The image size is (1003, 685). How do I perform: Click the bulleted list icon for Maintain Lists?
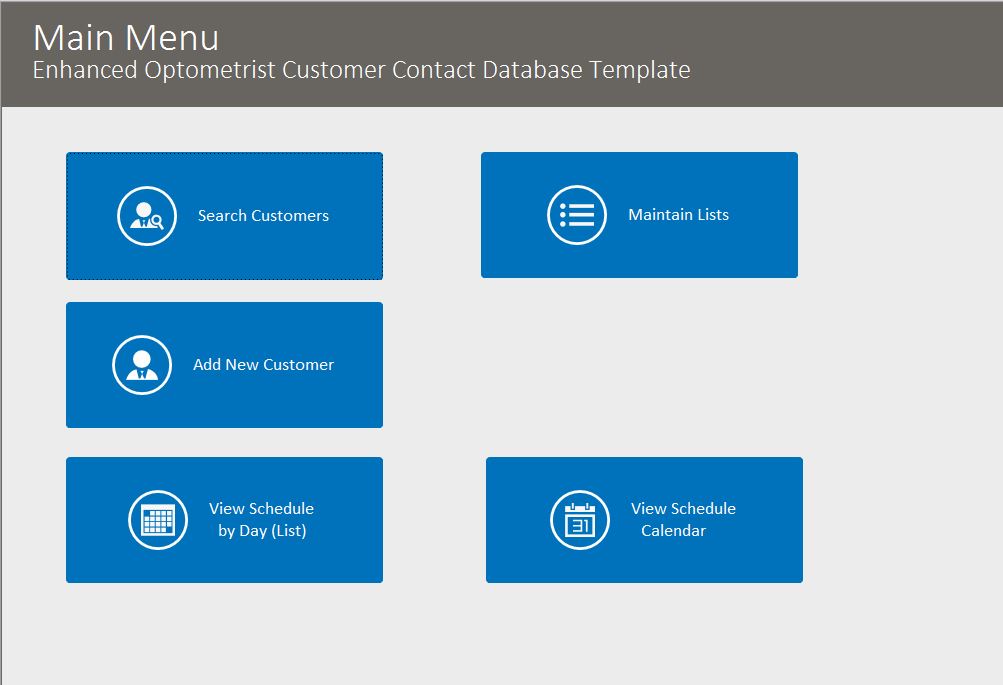click(576, 215)
